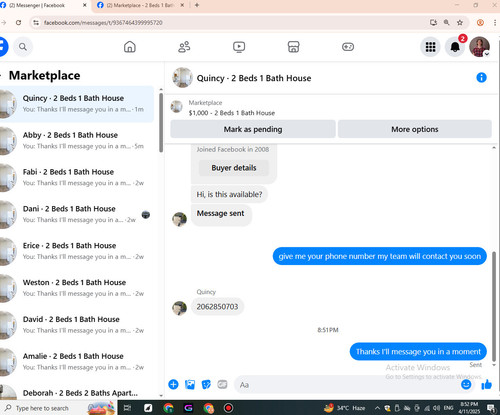Choose a GIF icon in composer
500x415 pixels.
coord(222,384)
